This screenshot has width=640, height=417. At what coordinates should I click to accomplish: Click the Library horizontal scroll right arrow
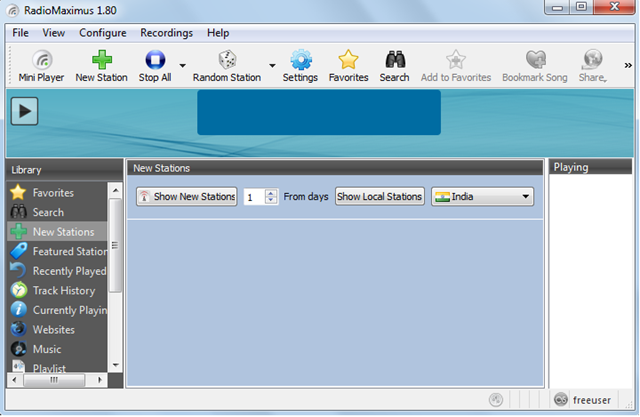100,380
